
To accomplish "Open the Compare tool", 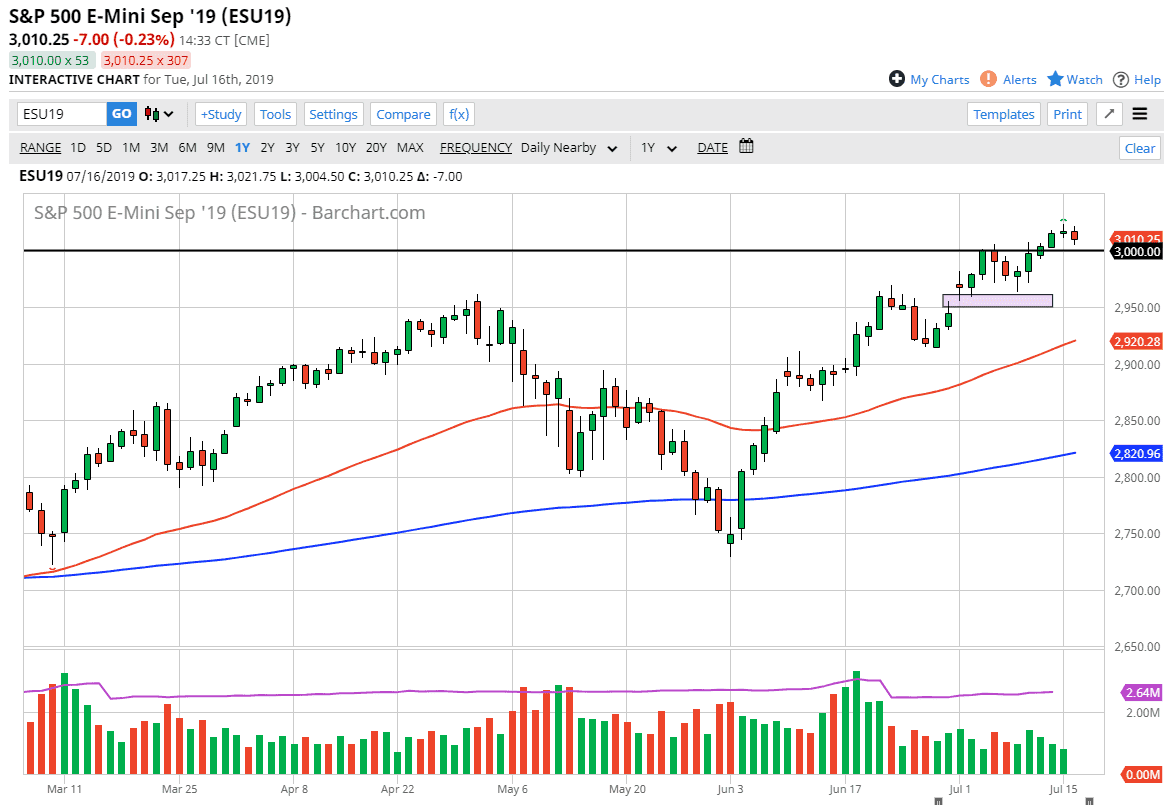I will point(403,114).
